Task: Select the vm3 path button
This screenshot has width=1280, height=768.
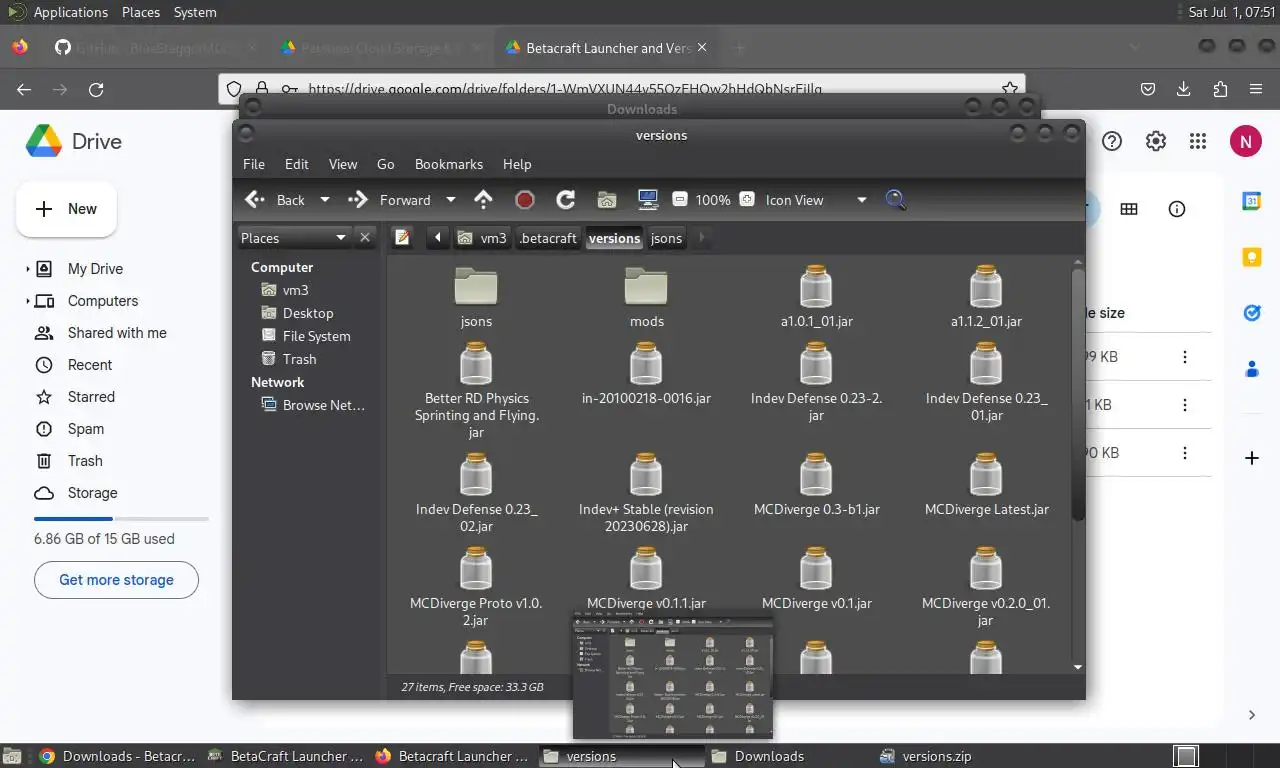Action: point(482,238)
